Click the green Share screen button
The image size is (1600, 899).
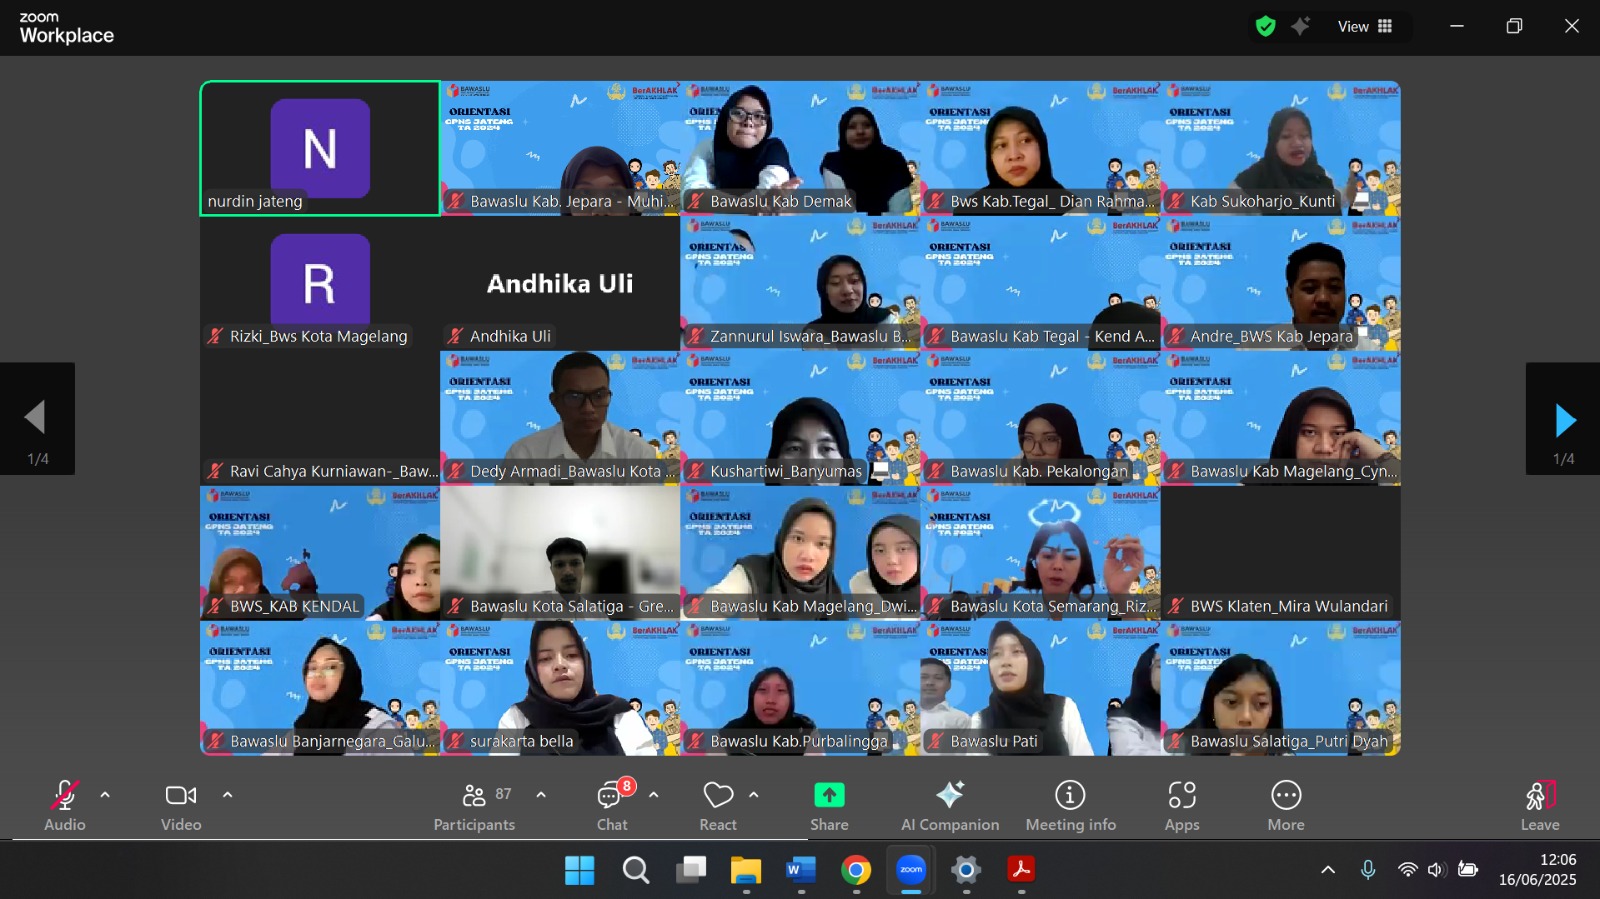tap(829, 805)
